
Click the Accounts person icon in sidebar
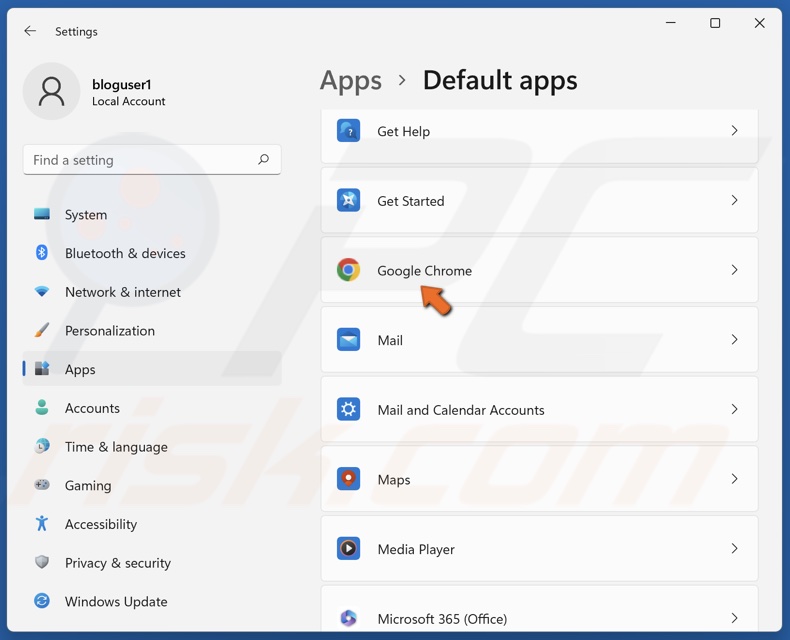click(x=42, y=407)
